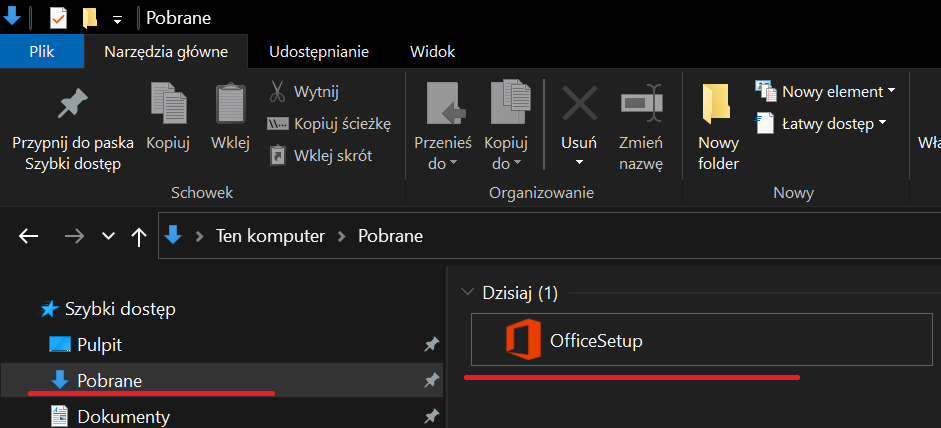Open the Plik menu tab
Viewport: 941px width, 428px height.
click(x=42, y=52)
